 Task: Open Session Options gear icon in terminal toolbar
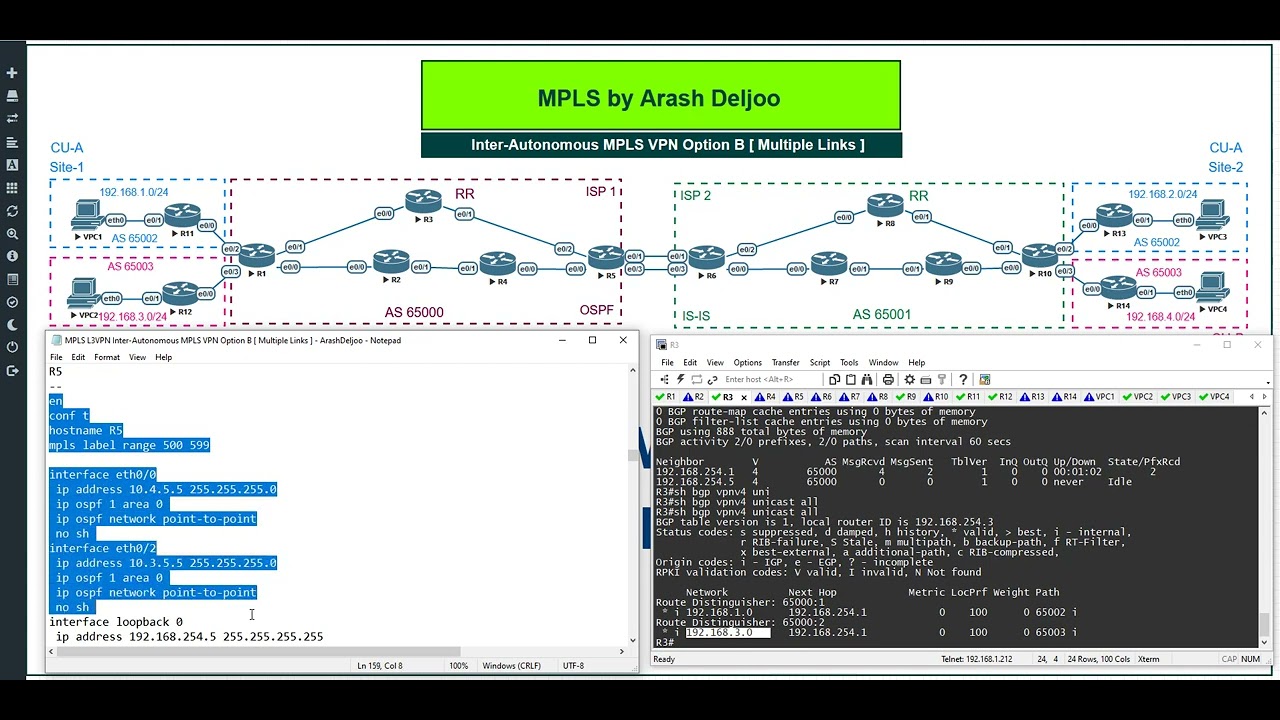click(909, 380)
